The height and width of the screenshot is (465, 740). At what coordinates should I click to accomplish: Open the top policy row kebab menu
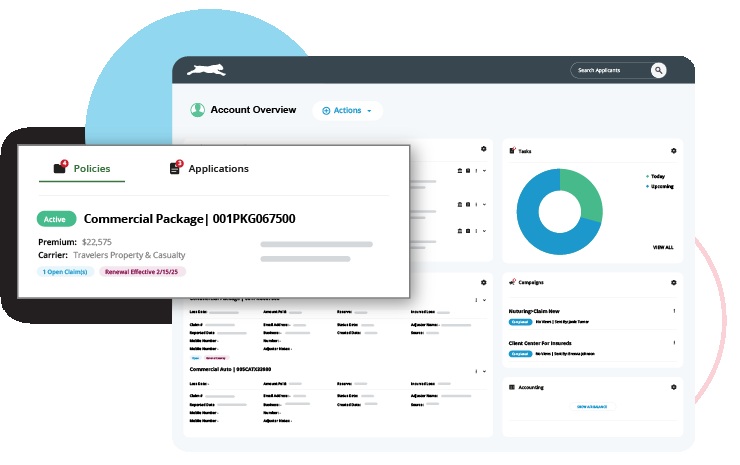476,171
